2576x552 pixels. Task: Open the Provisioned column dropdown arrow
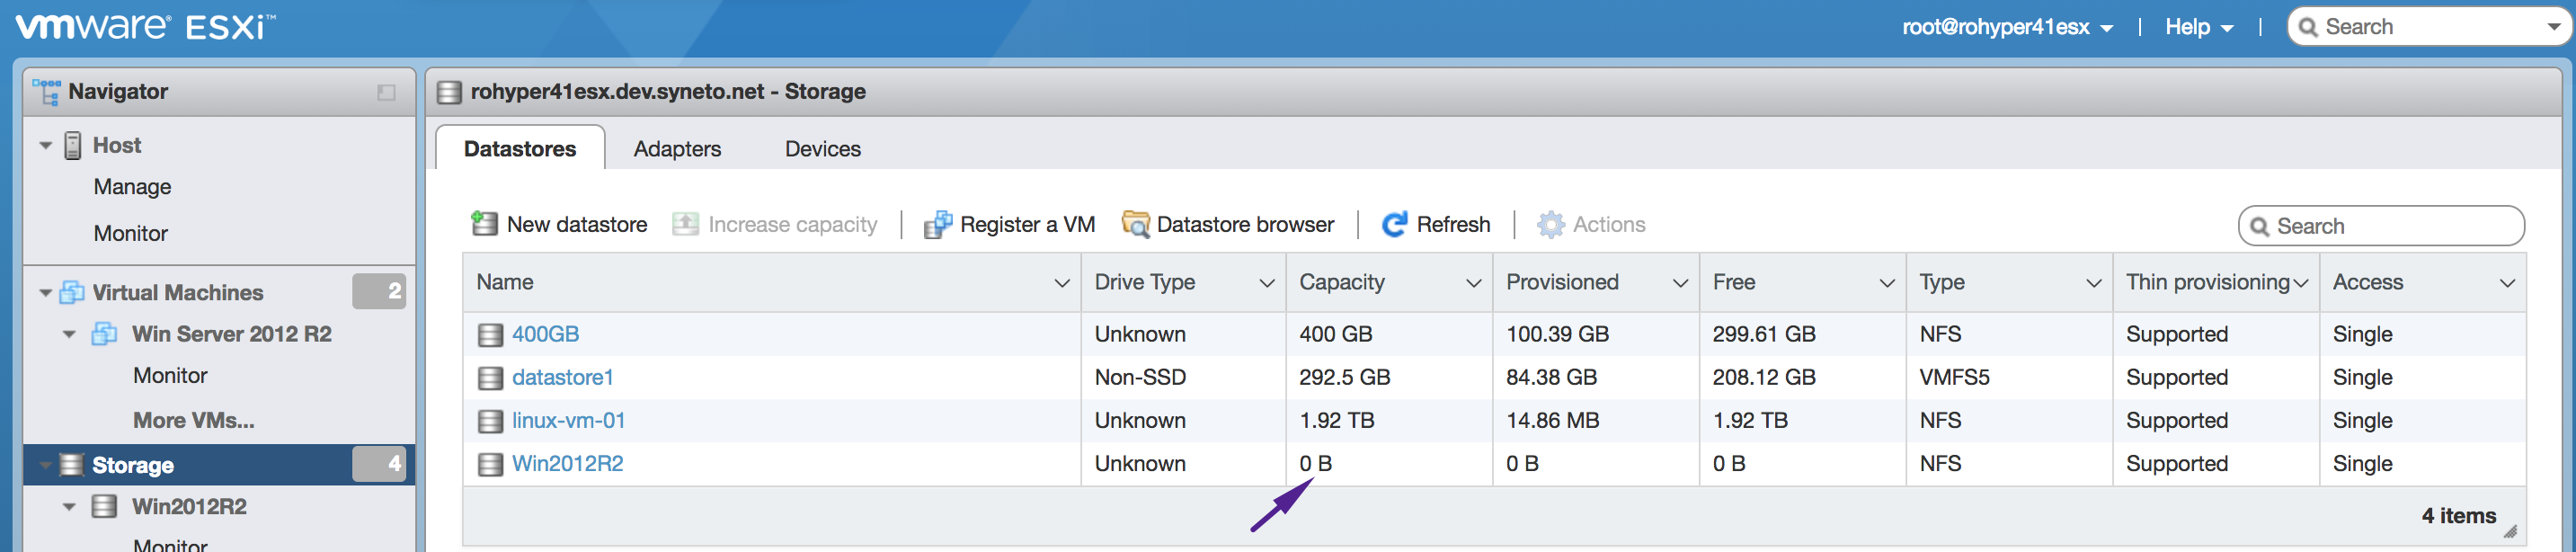click(1680, 283)
